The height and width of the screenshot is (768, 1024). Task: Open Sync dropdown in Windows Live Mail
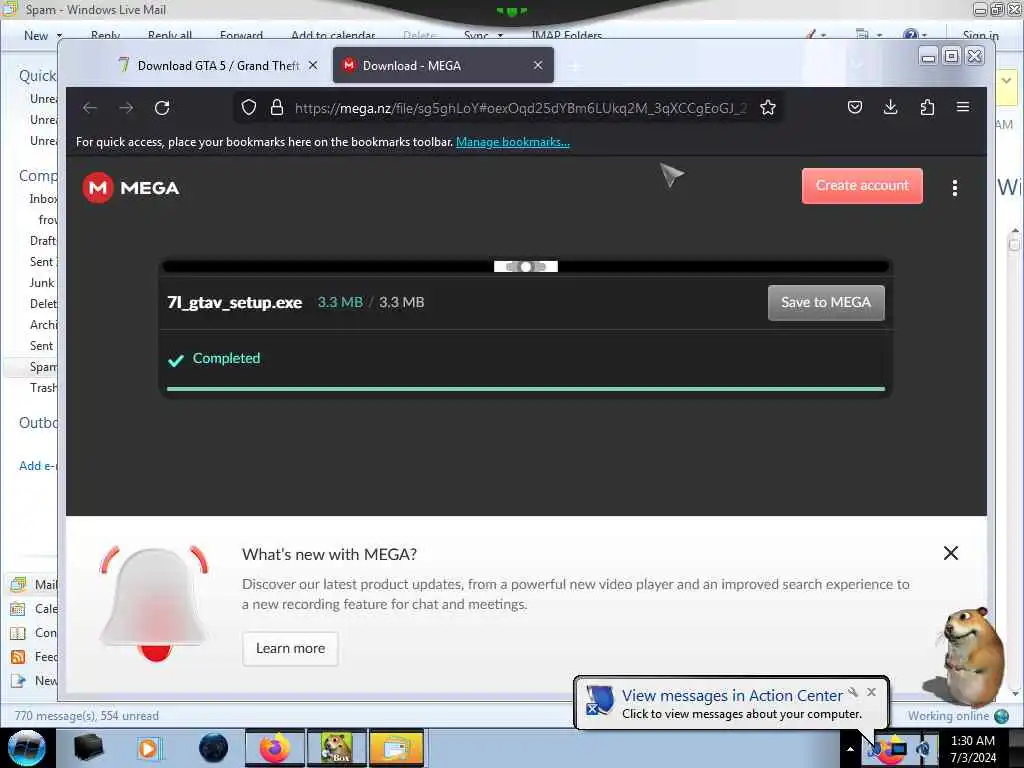click(x=500, y=36)
